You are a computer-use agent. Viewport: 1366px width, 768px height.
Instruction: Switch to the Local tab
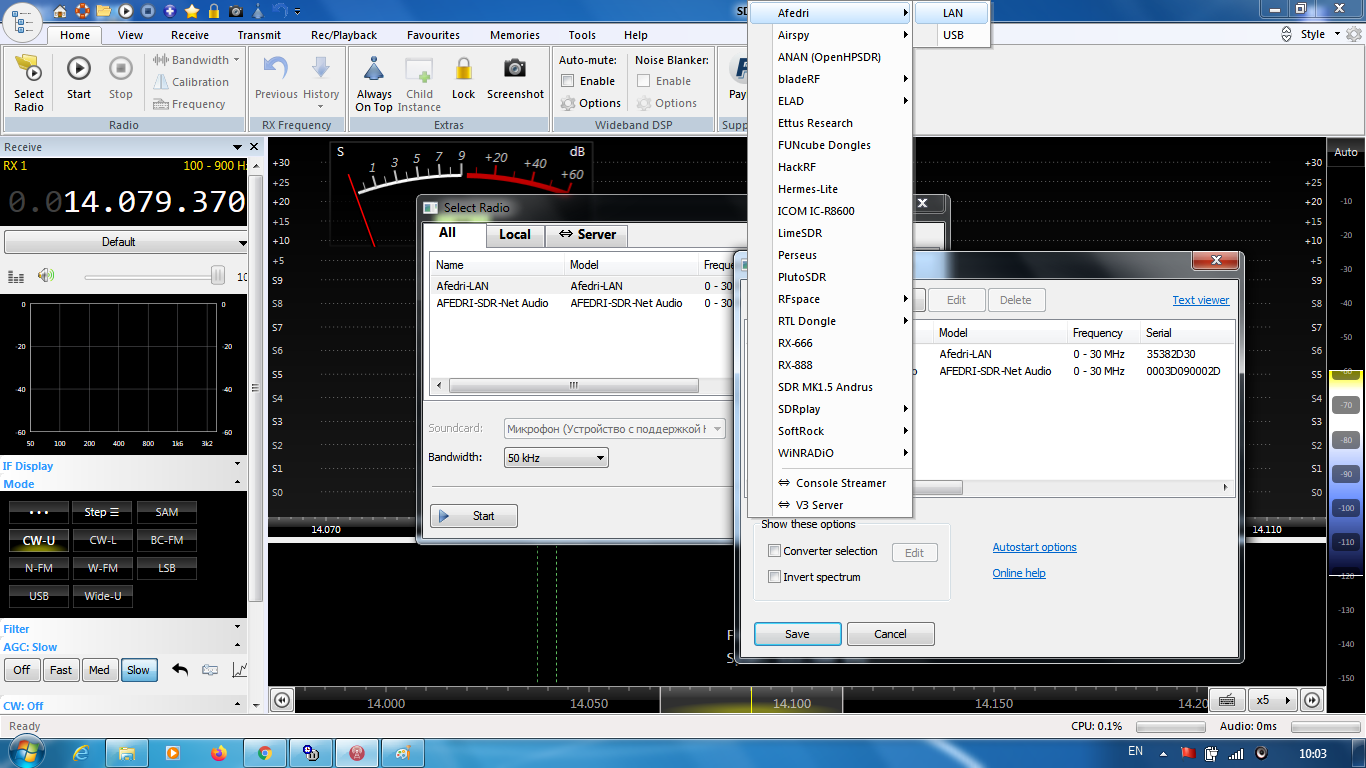pyautogui.click(x=515, y=234)
